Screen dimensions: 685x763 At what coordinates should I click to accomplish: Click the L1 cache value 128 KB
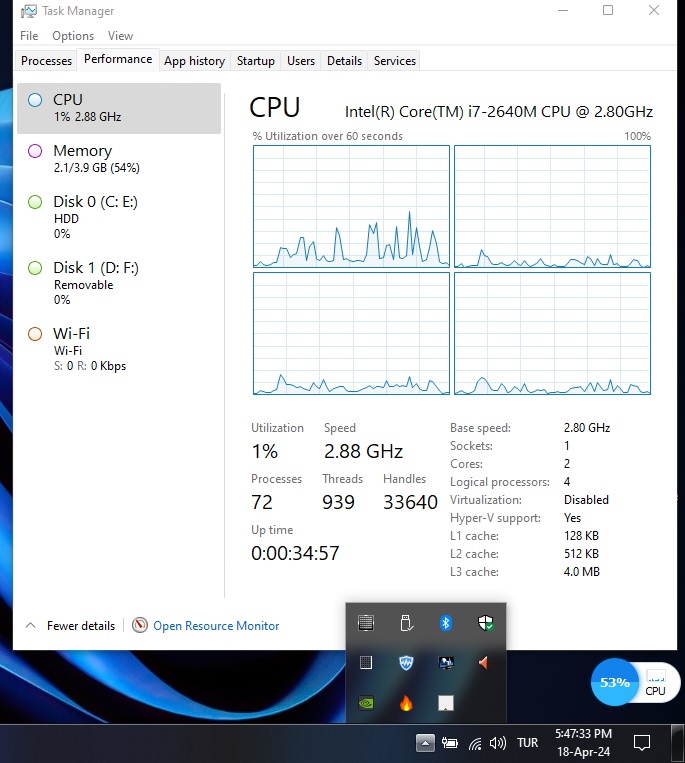pyautogui.click(x=581, y=536)
